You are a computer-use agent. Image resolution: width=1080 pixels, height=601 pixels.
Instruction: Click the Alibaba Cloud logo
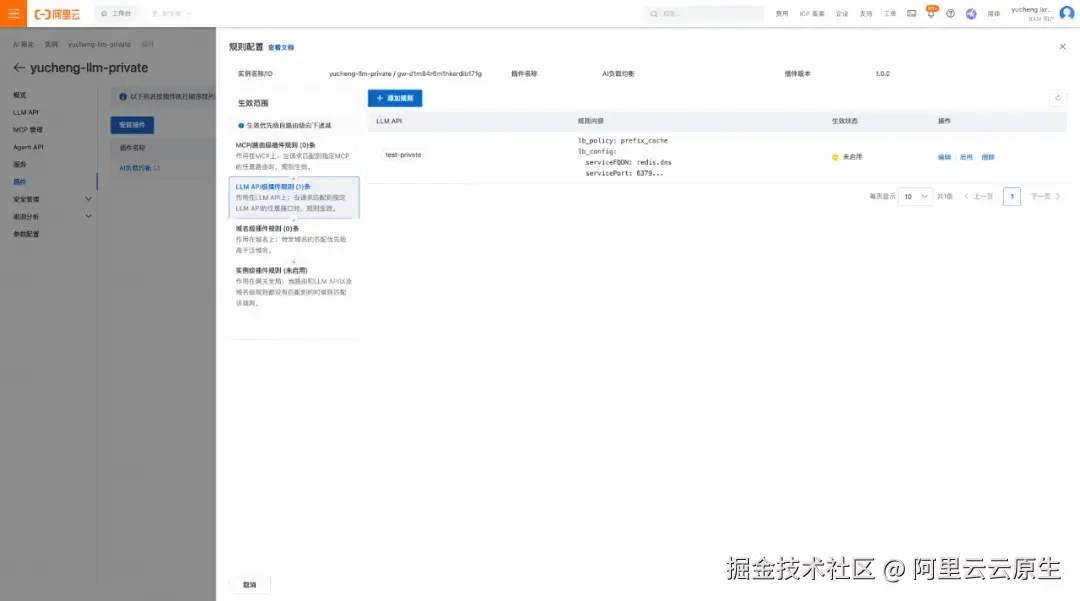tap(57, 14)
